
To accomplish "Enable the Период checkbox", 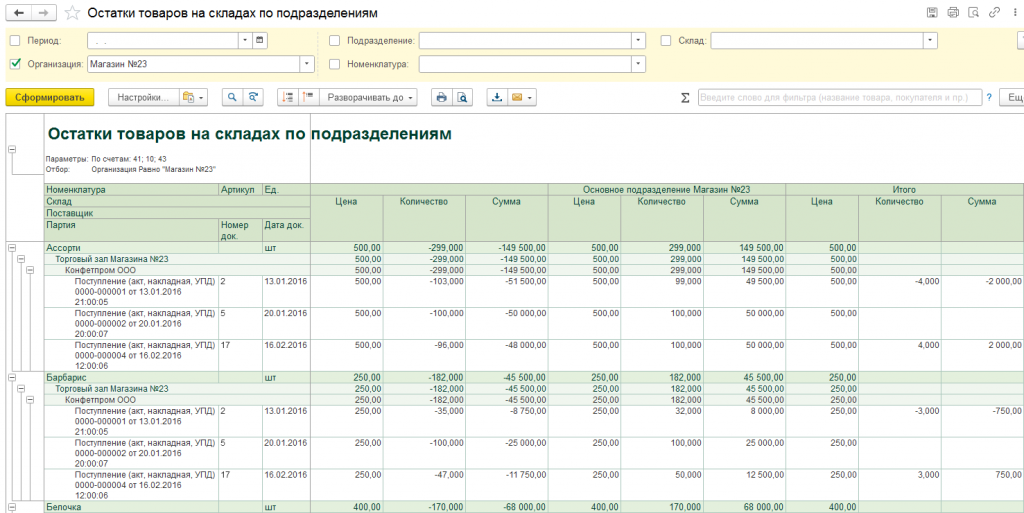I will (x=15, y=41).
